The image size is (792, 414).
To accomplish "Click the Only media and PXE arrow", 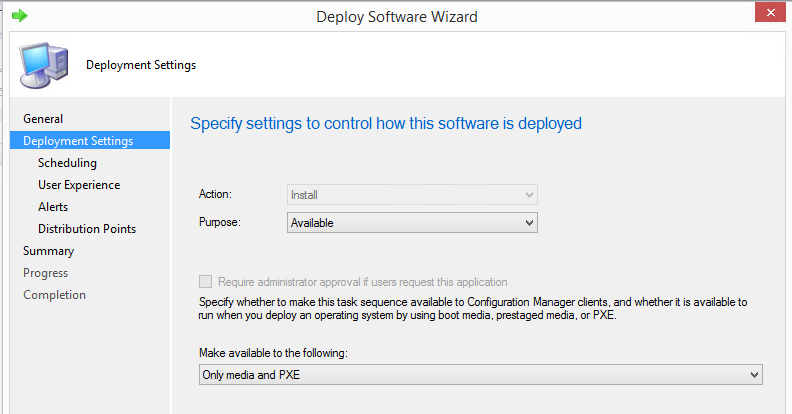I will pos(754,375).
